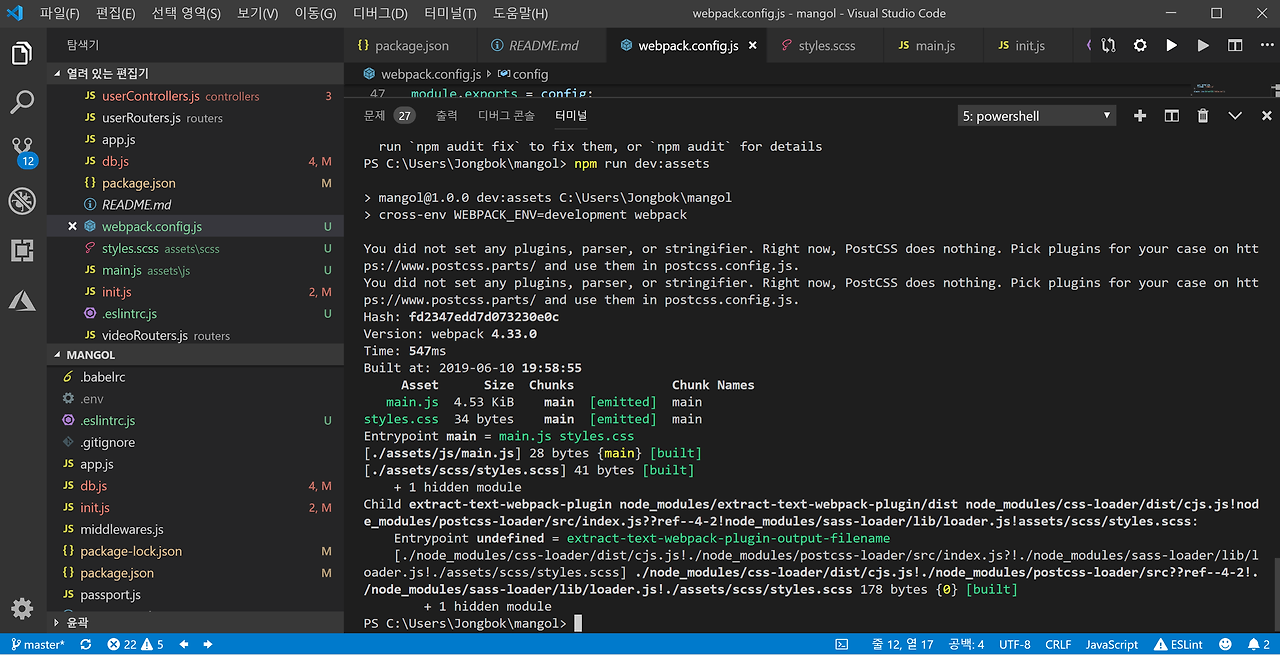Open the Help menu
Screen dimensions: 1280x655
520,14
